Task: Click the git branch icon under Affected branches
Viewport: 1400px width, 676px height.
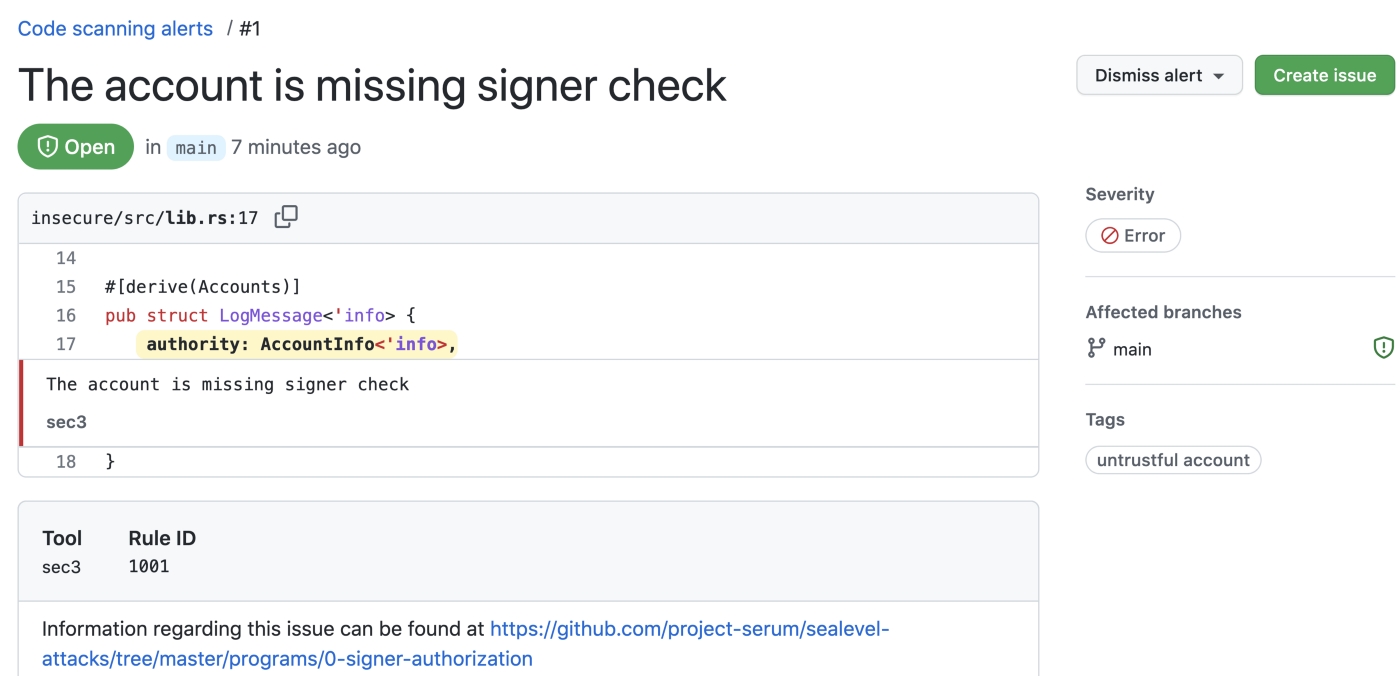Action: 1096,348
